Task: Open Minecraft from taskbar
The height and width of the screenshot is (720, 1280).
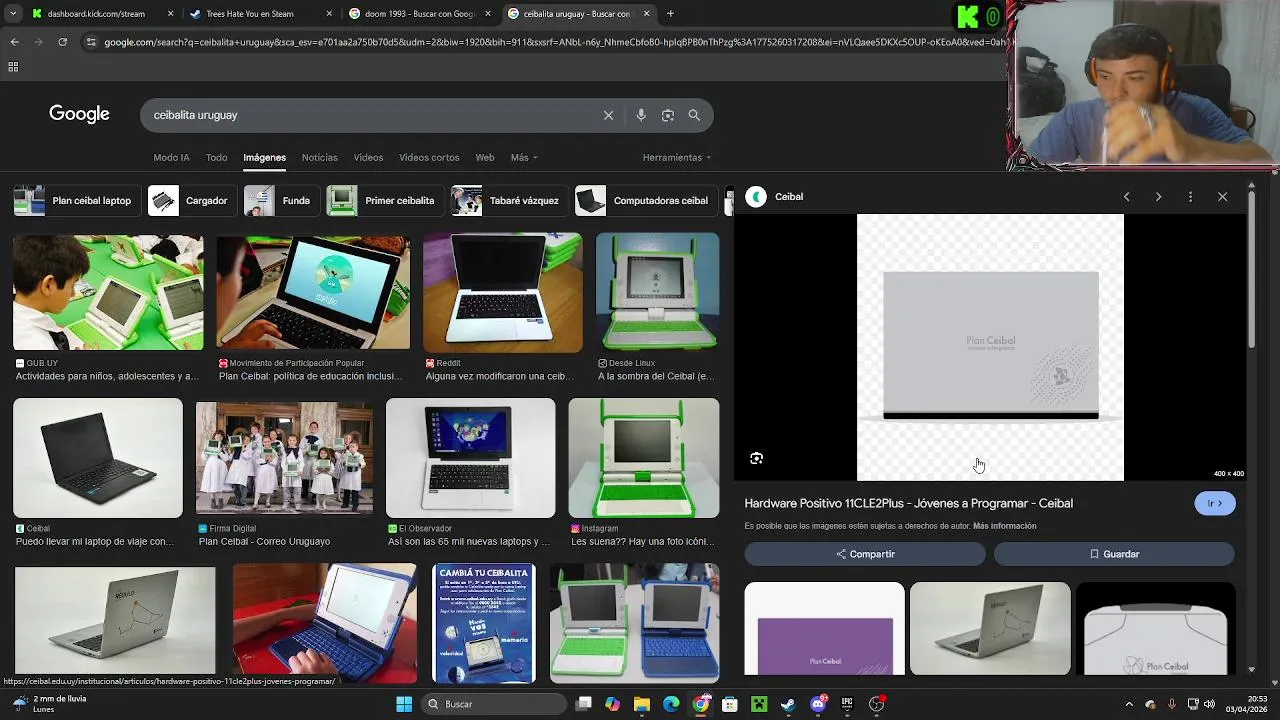Action: (x=759, y=704)
